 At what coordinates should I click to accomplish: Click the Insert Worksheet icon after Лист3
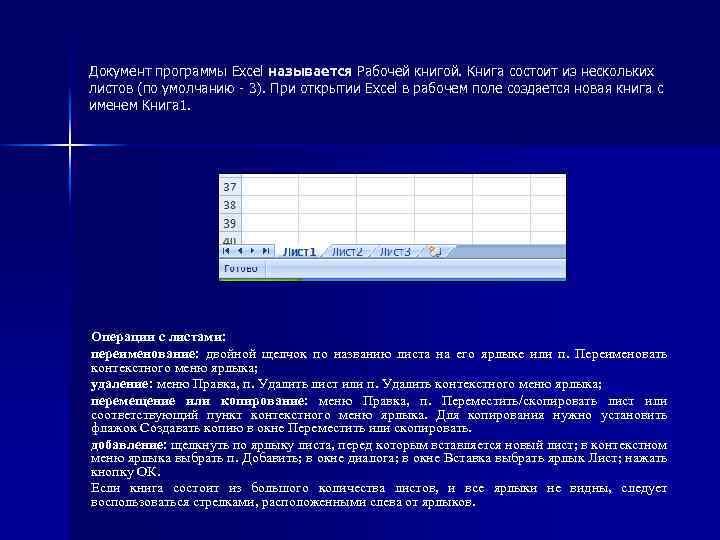pos(434,251)
